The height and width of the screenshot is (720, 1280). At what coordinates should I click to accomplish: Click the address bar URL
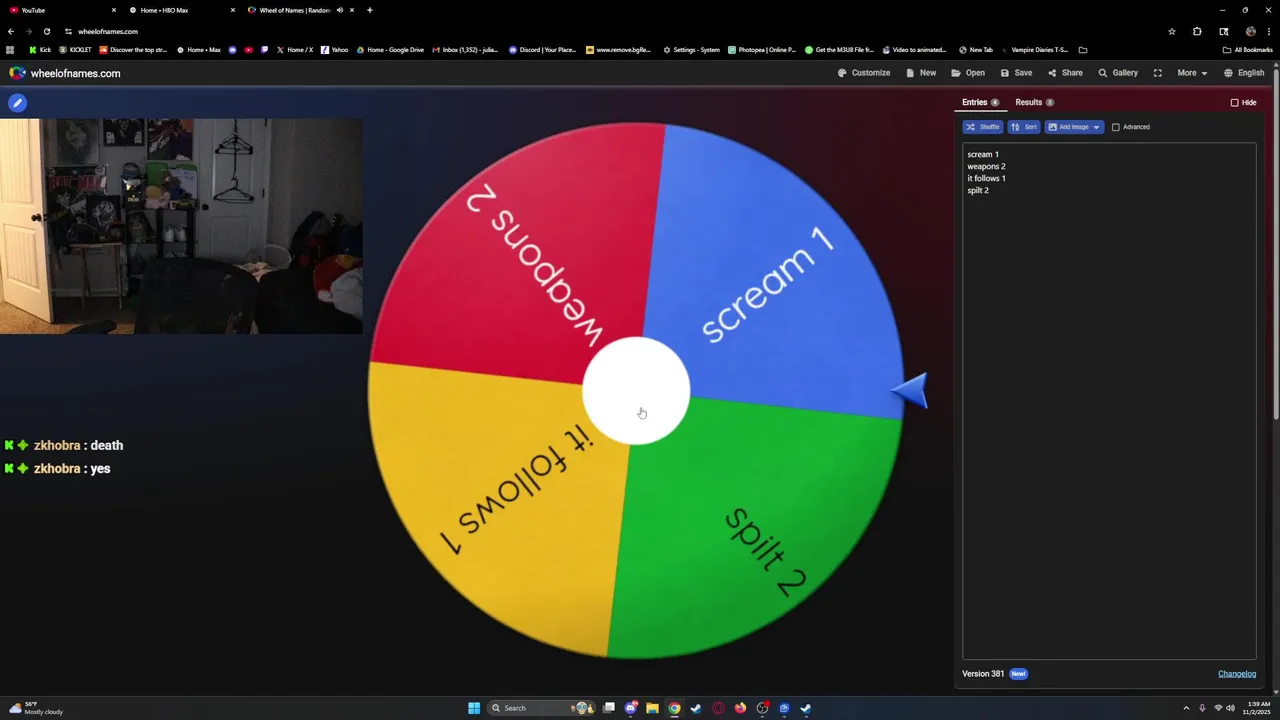tap(108, 31)
